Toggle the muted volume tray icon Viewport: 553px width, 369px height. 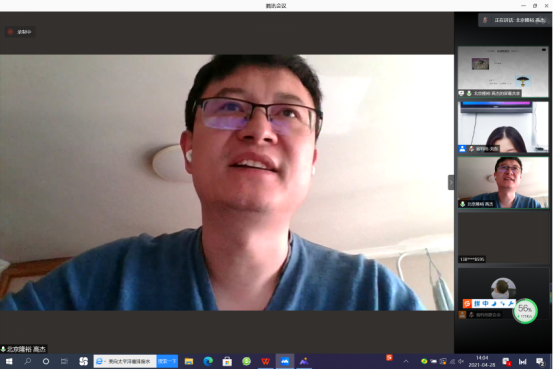pos(461,361)
